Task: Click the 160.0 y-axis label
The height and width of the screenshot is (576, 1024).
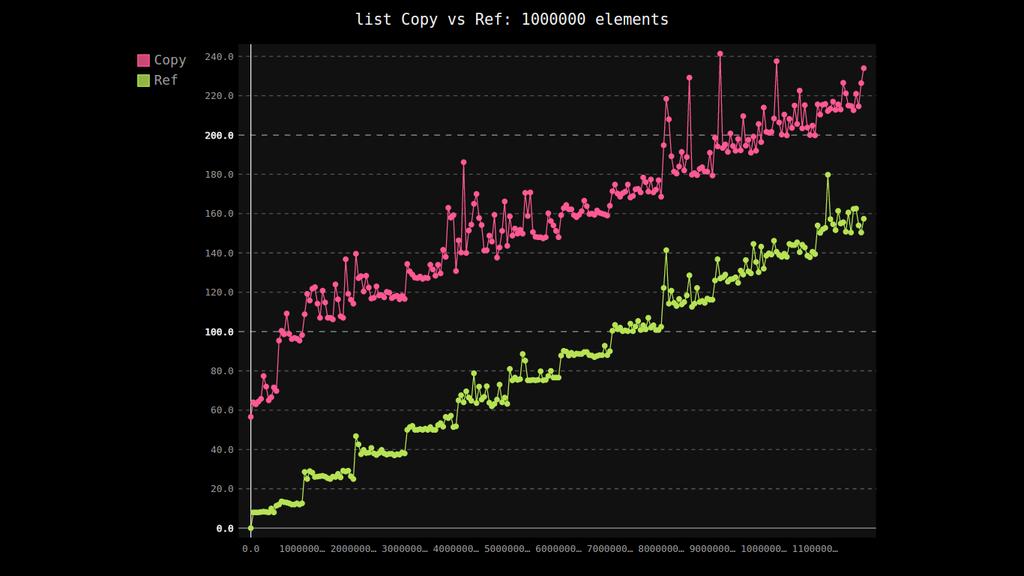Action: point(219,214)
